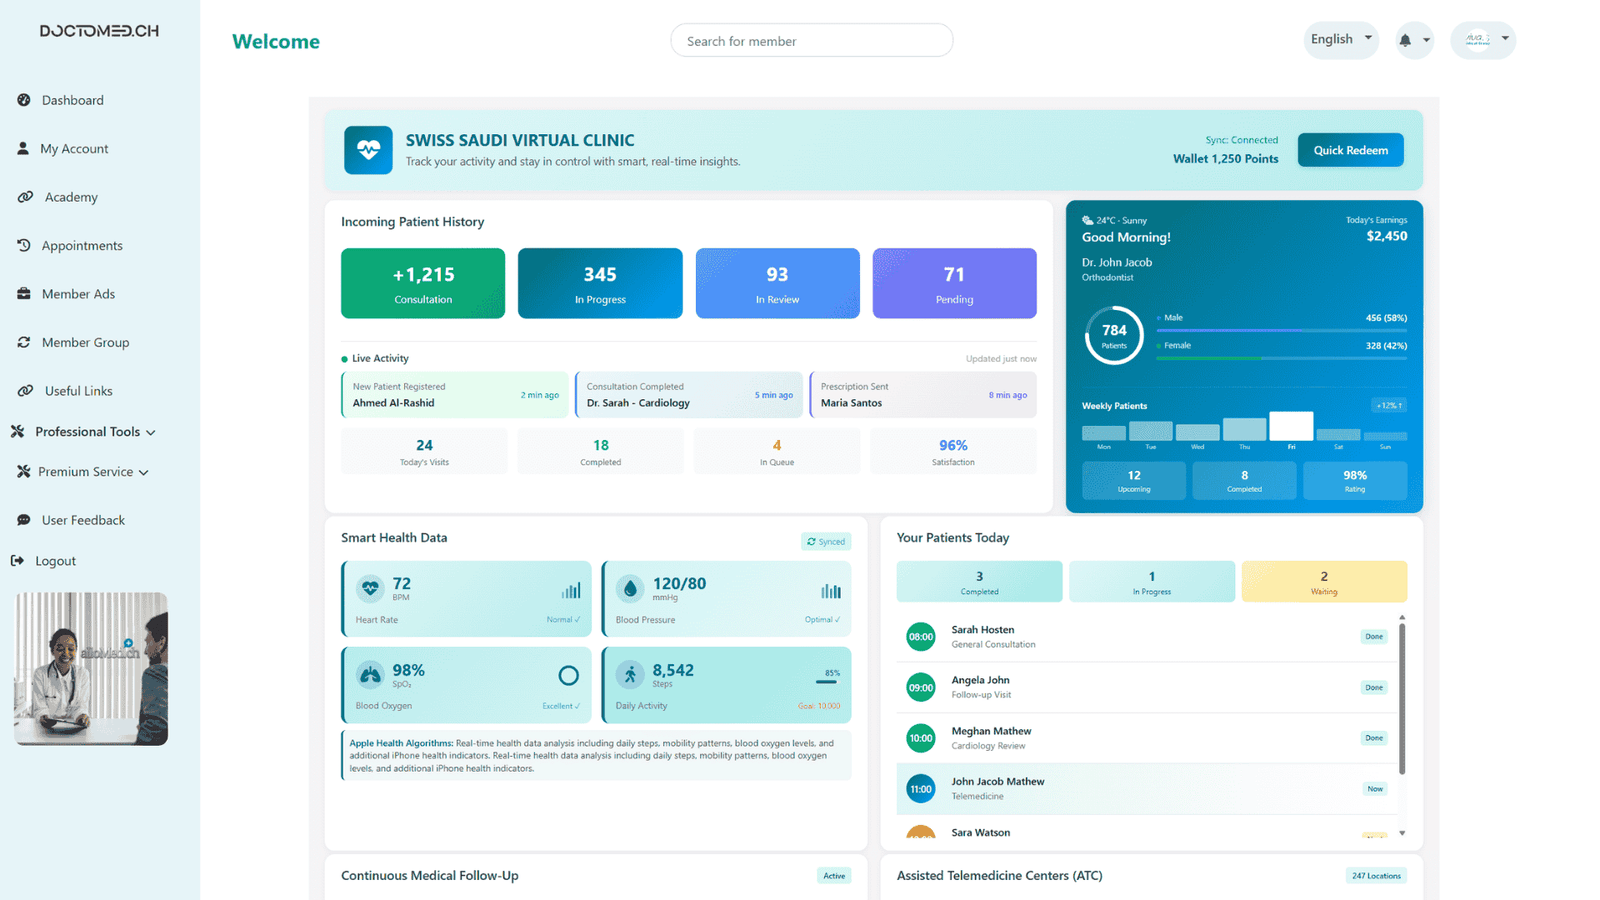
Task: Click the Dashboard gauge icon in sidebar
Action: coord(24,100)
